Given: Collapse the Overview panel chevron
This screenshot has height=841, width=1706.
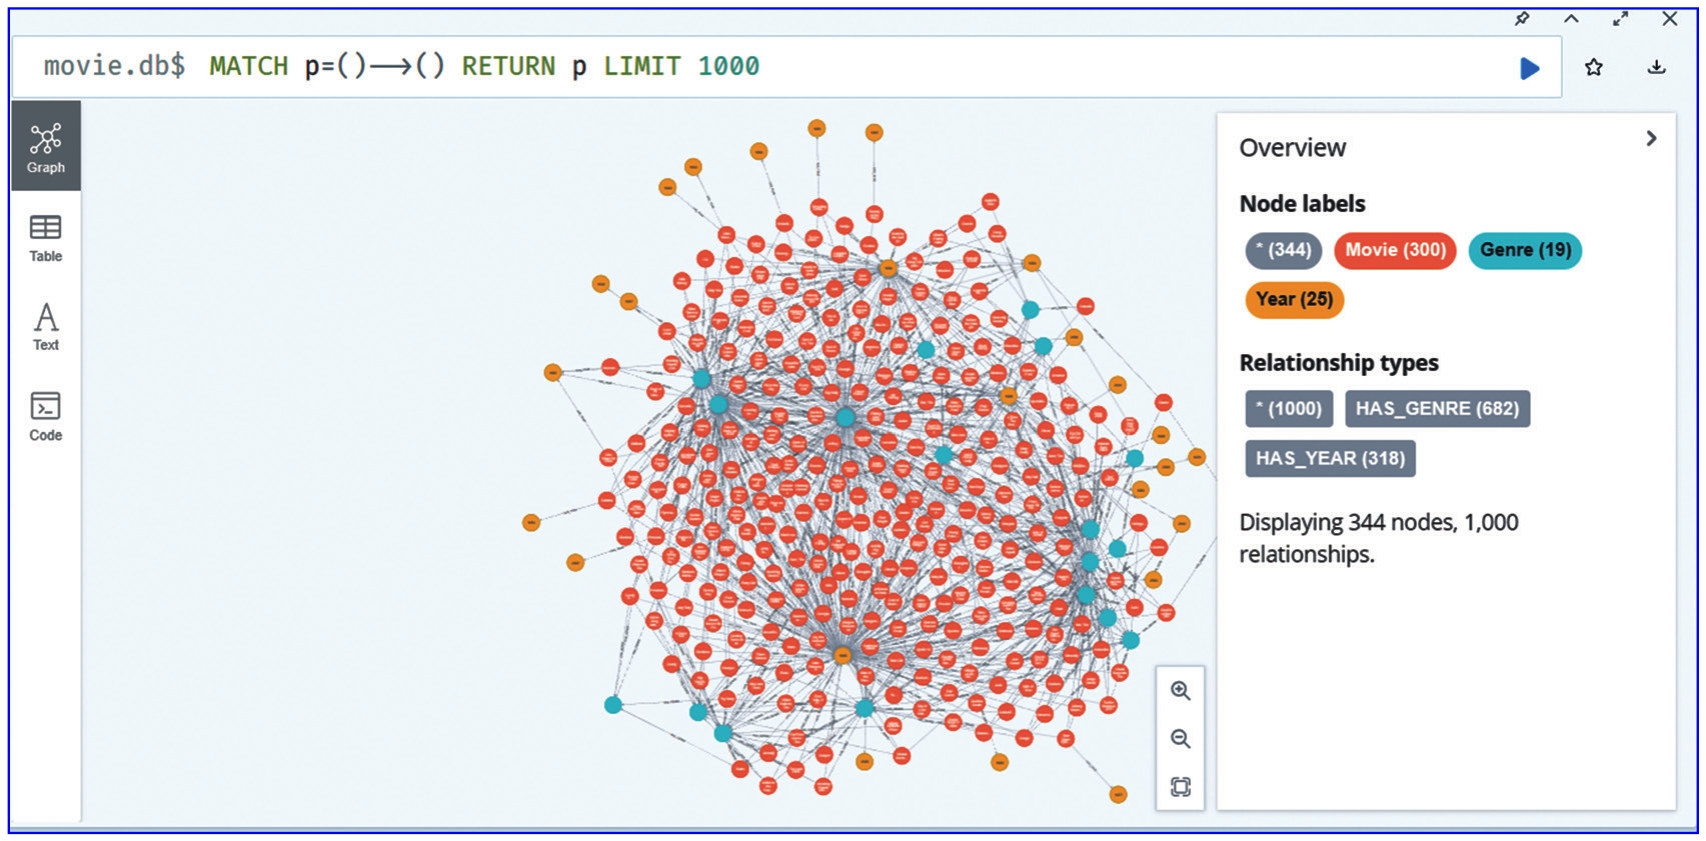Looking at the screenshot, I should coord(1651,139).
